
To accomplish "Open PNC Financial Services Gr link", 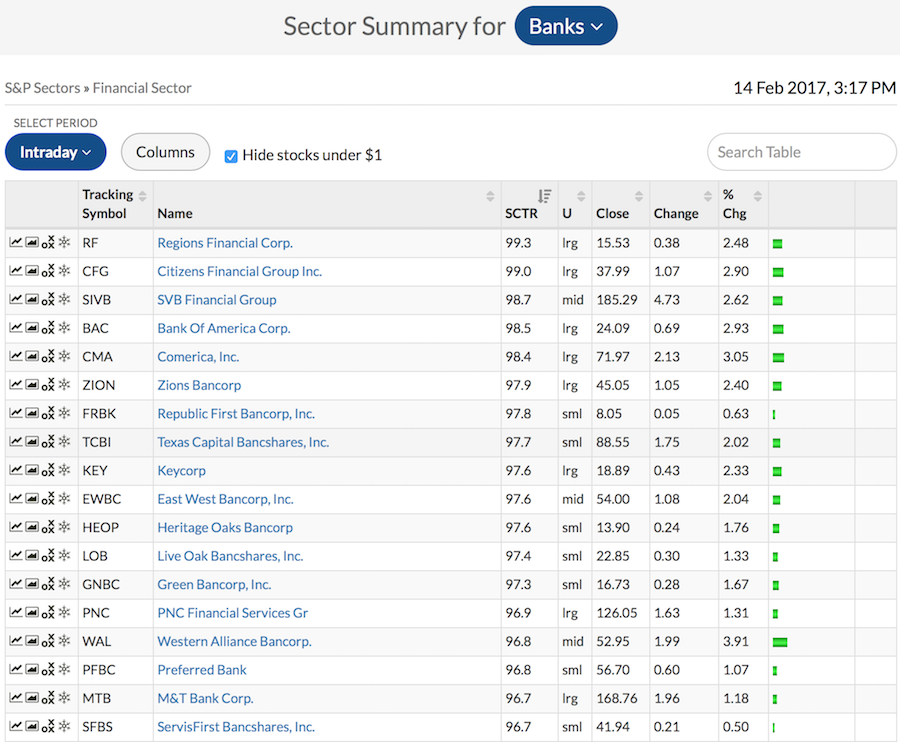I will pos(232,613).
